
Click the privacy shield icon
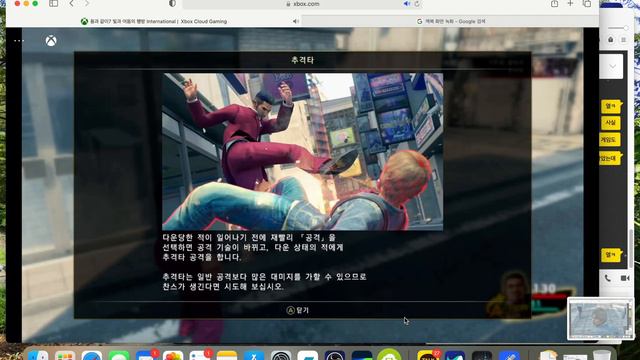coord(172,4)
